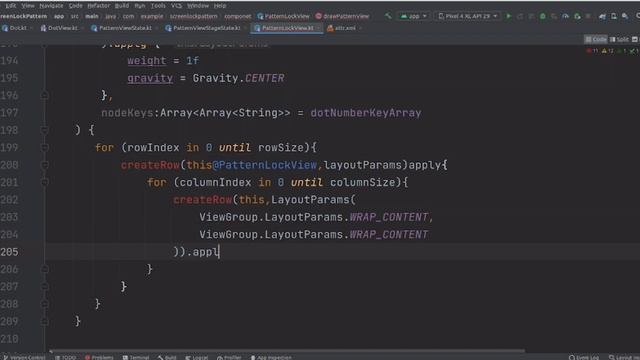Image resolution: width=640 pixels, height=360 pixels.
Task: Switch to the PatternViewState.kt tab
Action: tap(125, 28)
